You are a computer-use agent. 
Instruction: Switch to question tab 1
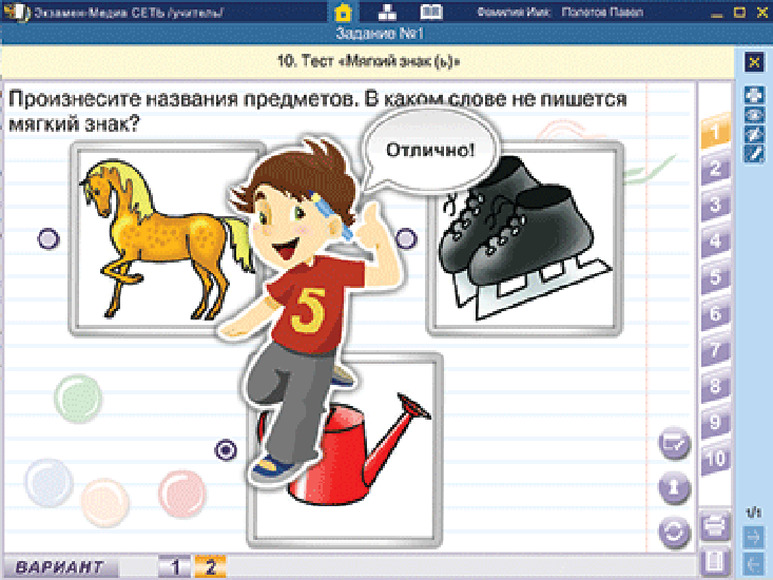(x=715, y=132)
